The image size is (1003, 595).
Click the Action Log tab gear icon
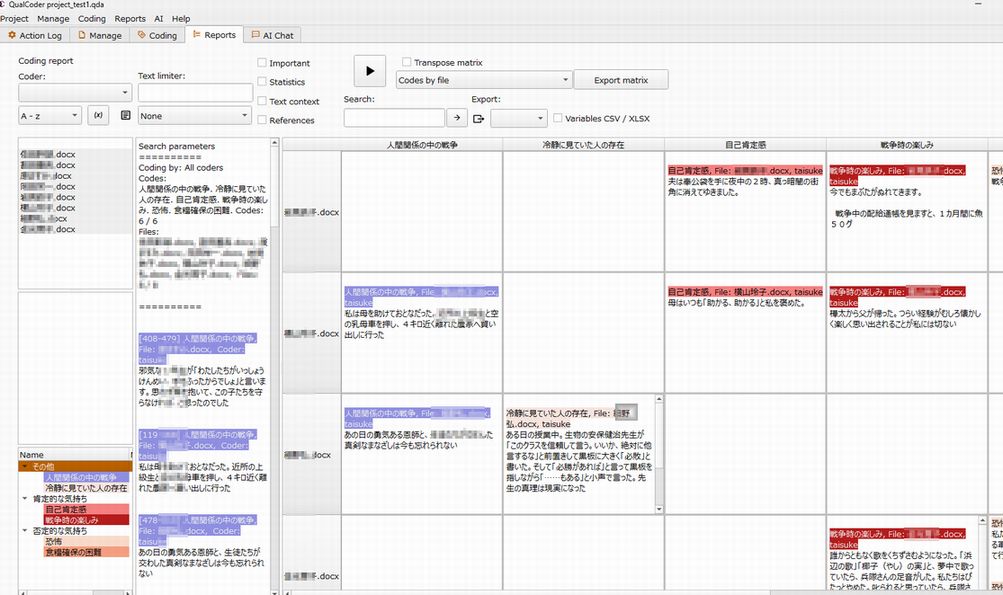(x=12, y=35)
